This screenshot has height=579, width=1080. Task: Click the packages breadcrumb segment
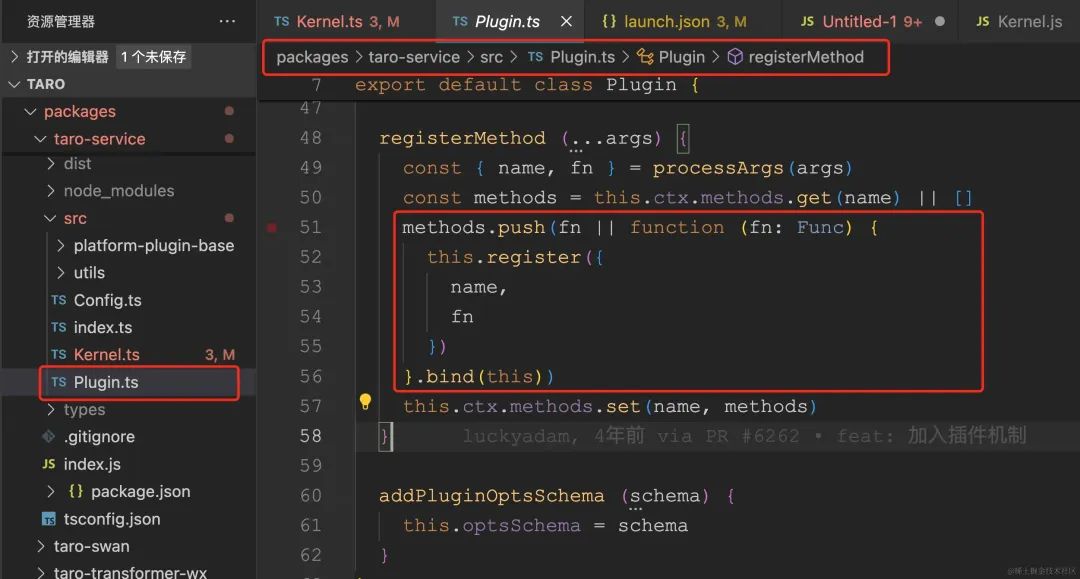pyautogui.click(x=312, y=57)
